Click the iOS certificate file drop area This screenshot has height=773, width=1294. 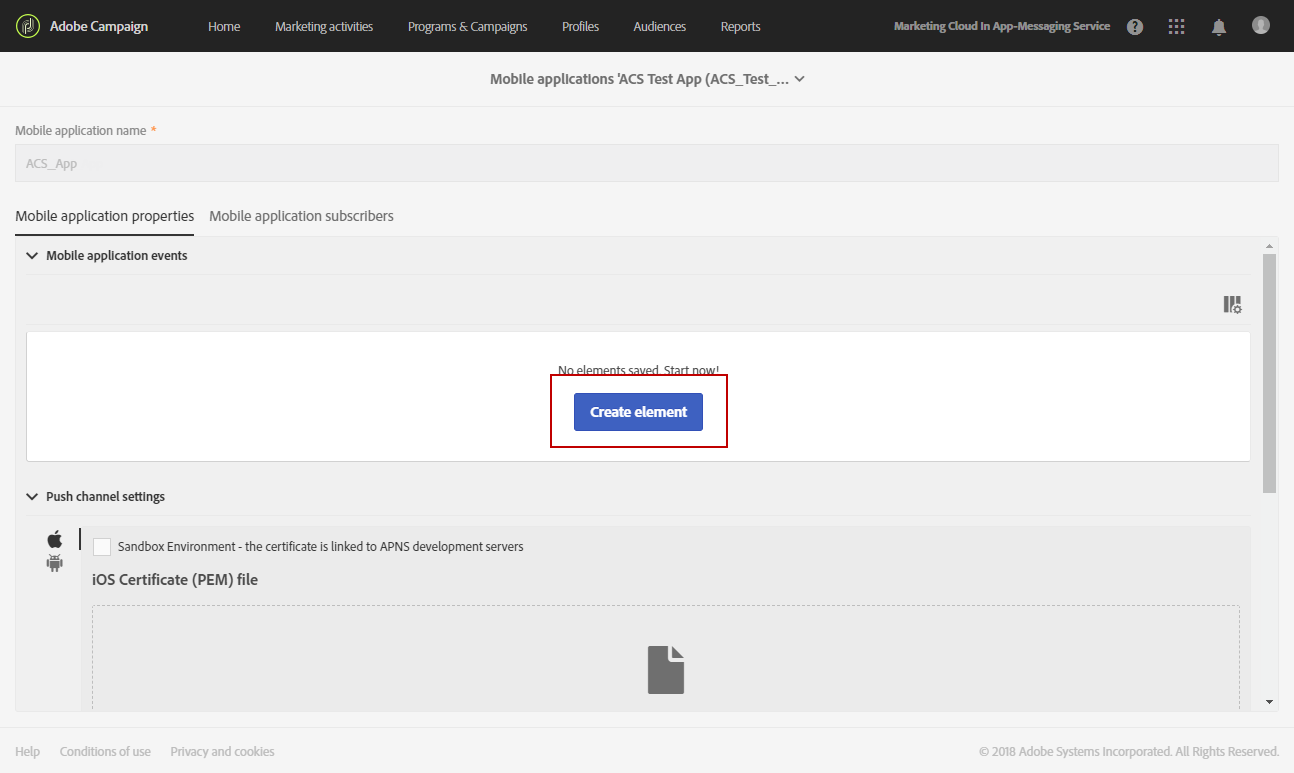tap(666, 659)
